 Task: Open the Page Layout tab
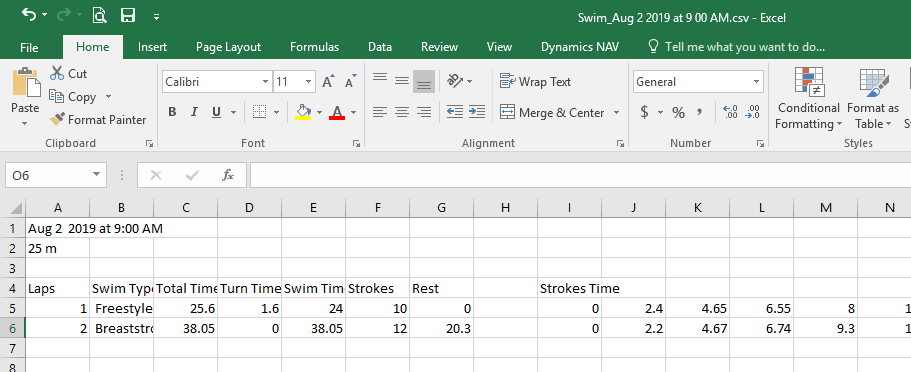(228, 47)
